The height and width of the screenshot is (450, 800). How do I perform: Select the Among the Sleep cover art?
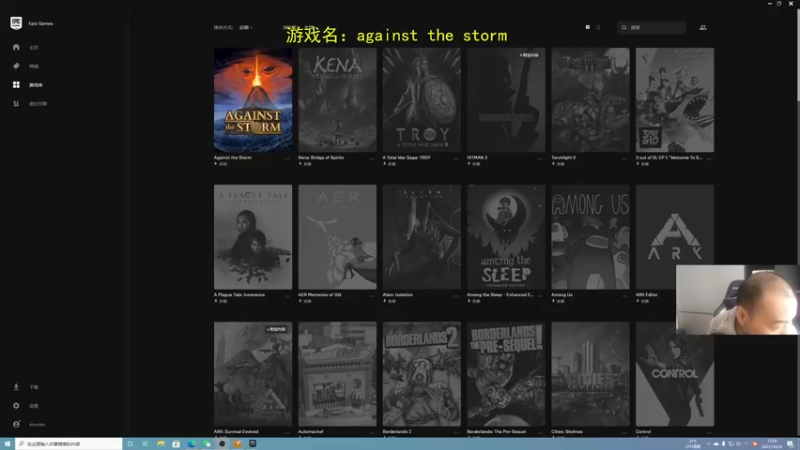(x=506, y=237)
